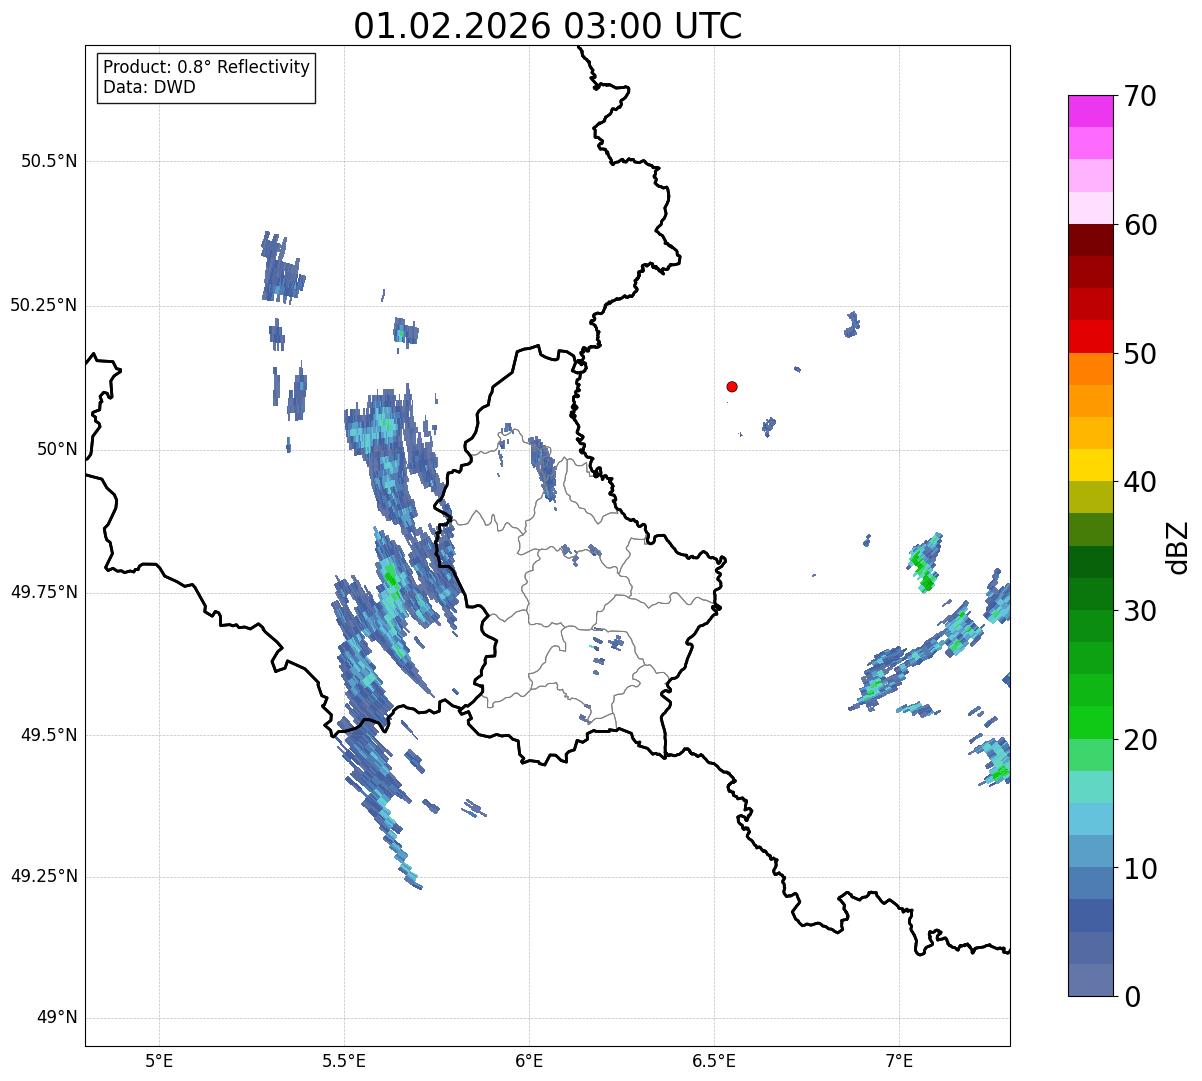Click the 49.75°N latitude label
This screenshot has height=1081, width=1202.
(43, 592)
